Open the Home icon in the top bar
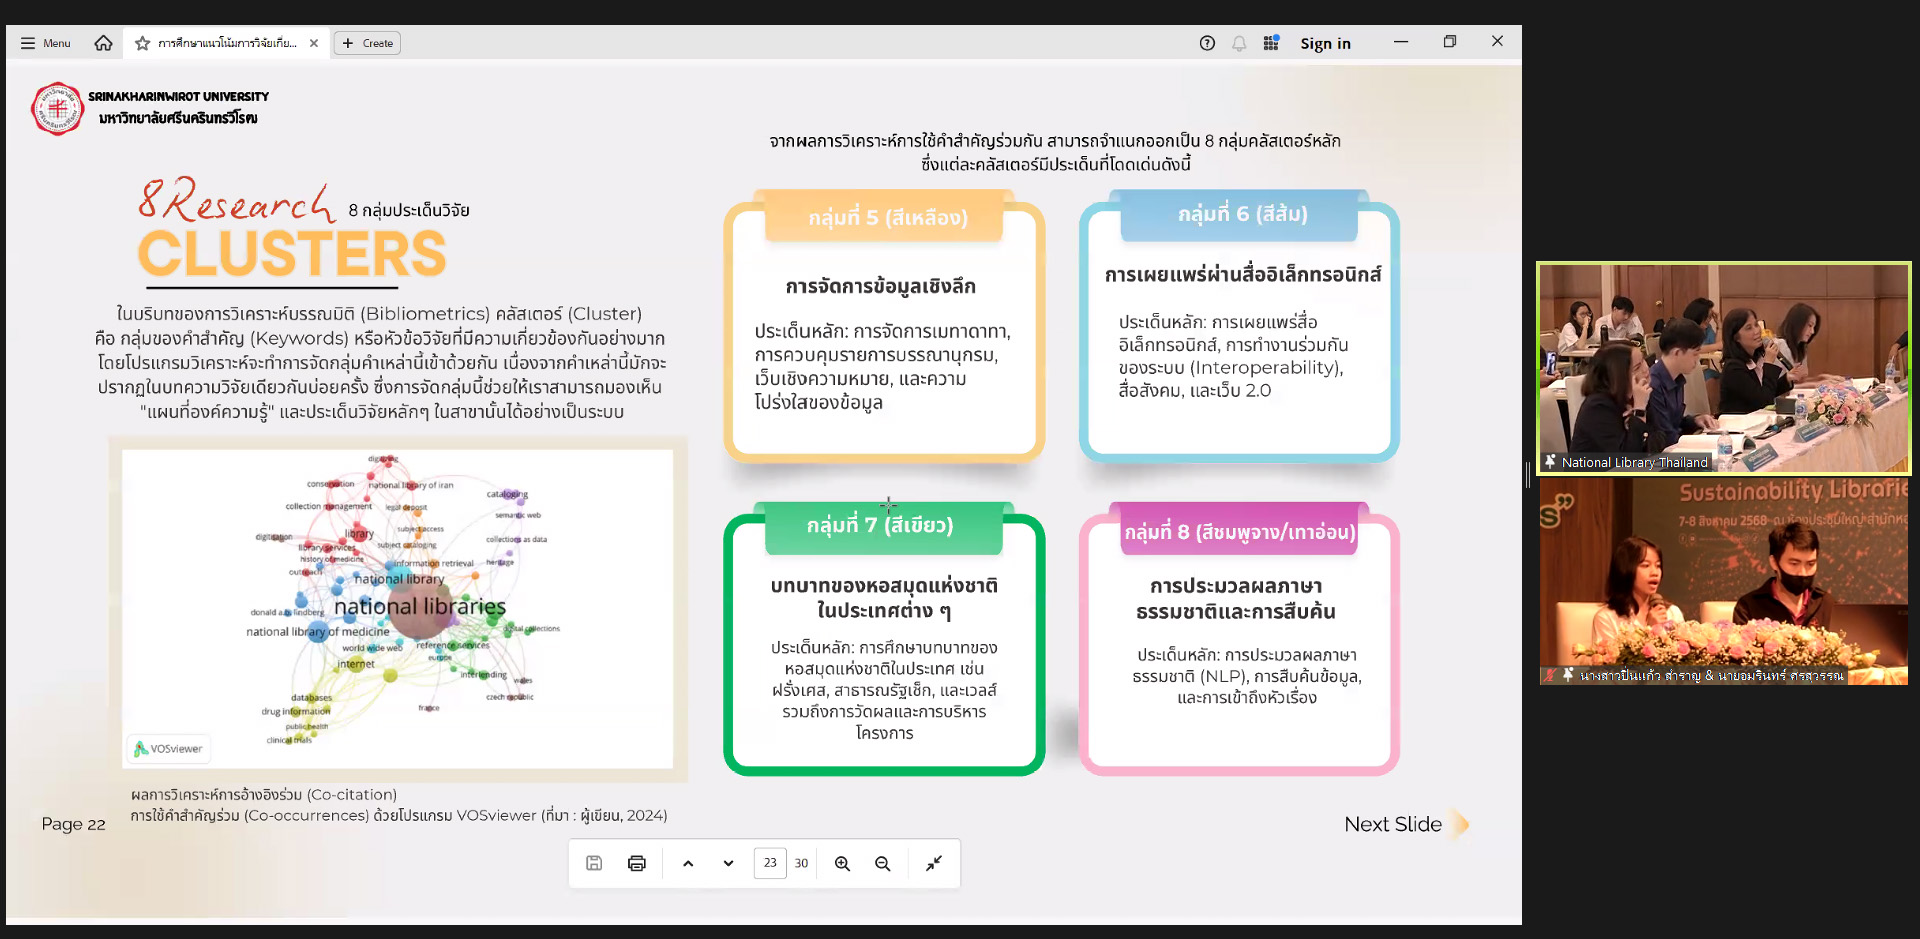Screen dimensions: 1920x939 coord(103,43)
